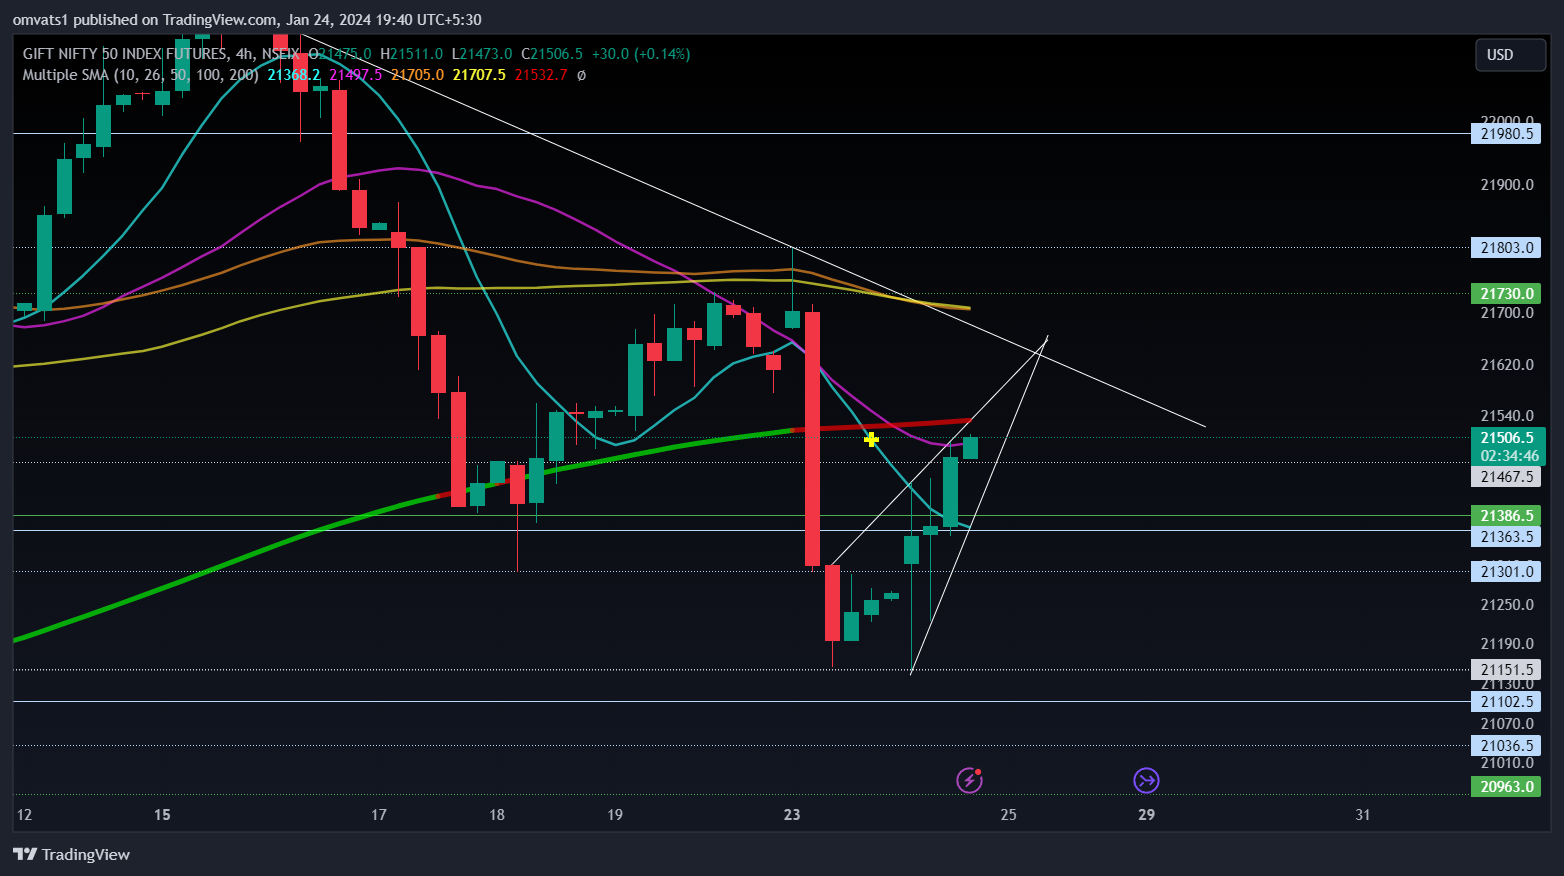Click the purple lightning event icon
1564x876 pixels.
point(969,780)
